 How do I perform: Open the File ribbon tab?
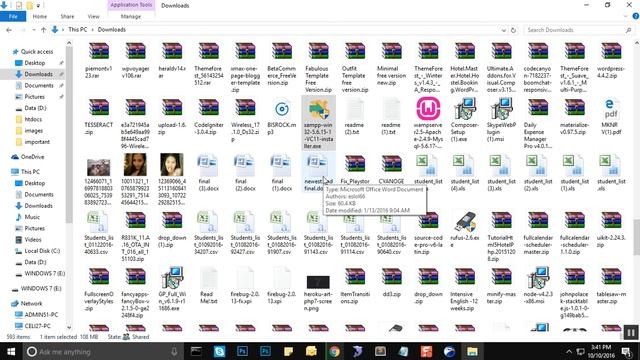coord(13,16)
